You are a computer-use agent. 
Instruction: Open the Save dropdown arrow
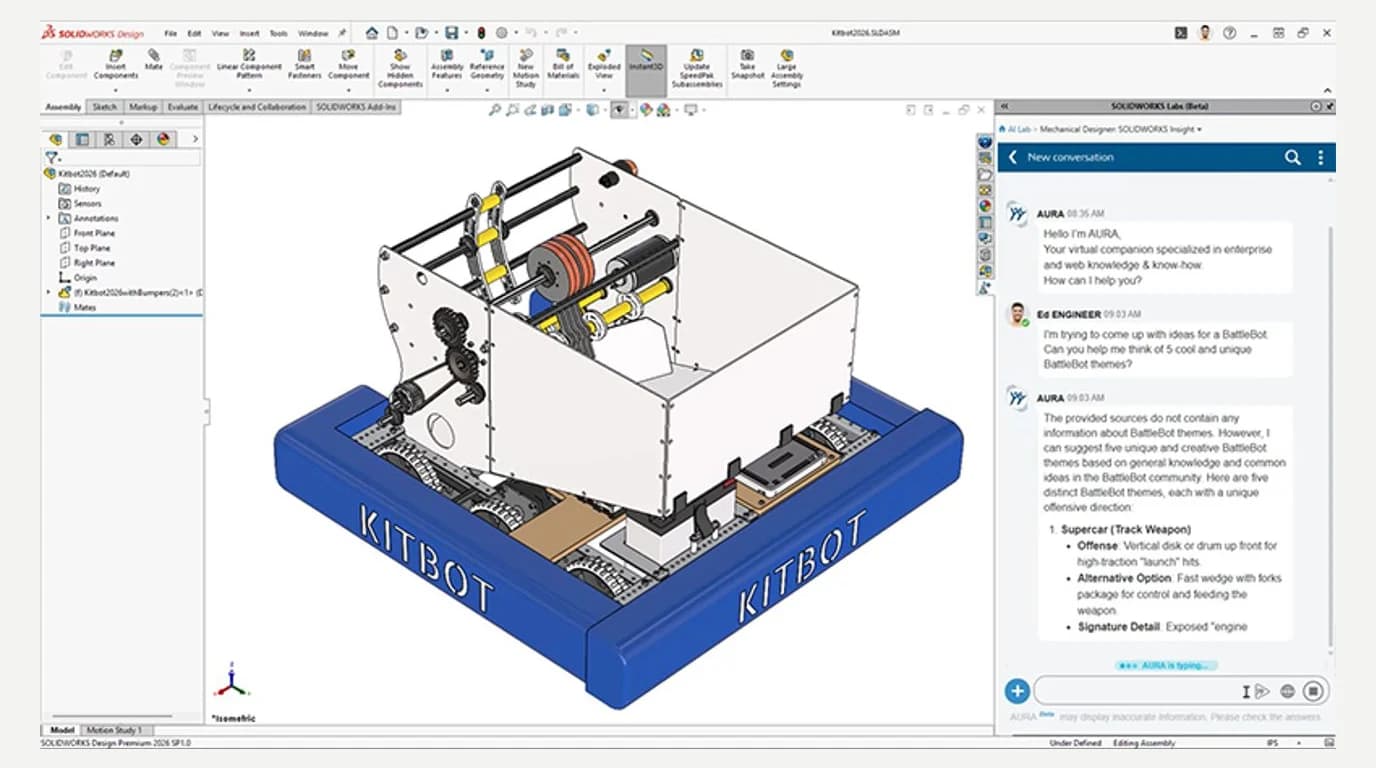[465, 33]
